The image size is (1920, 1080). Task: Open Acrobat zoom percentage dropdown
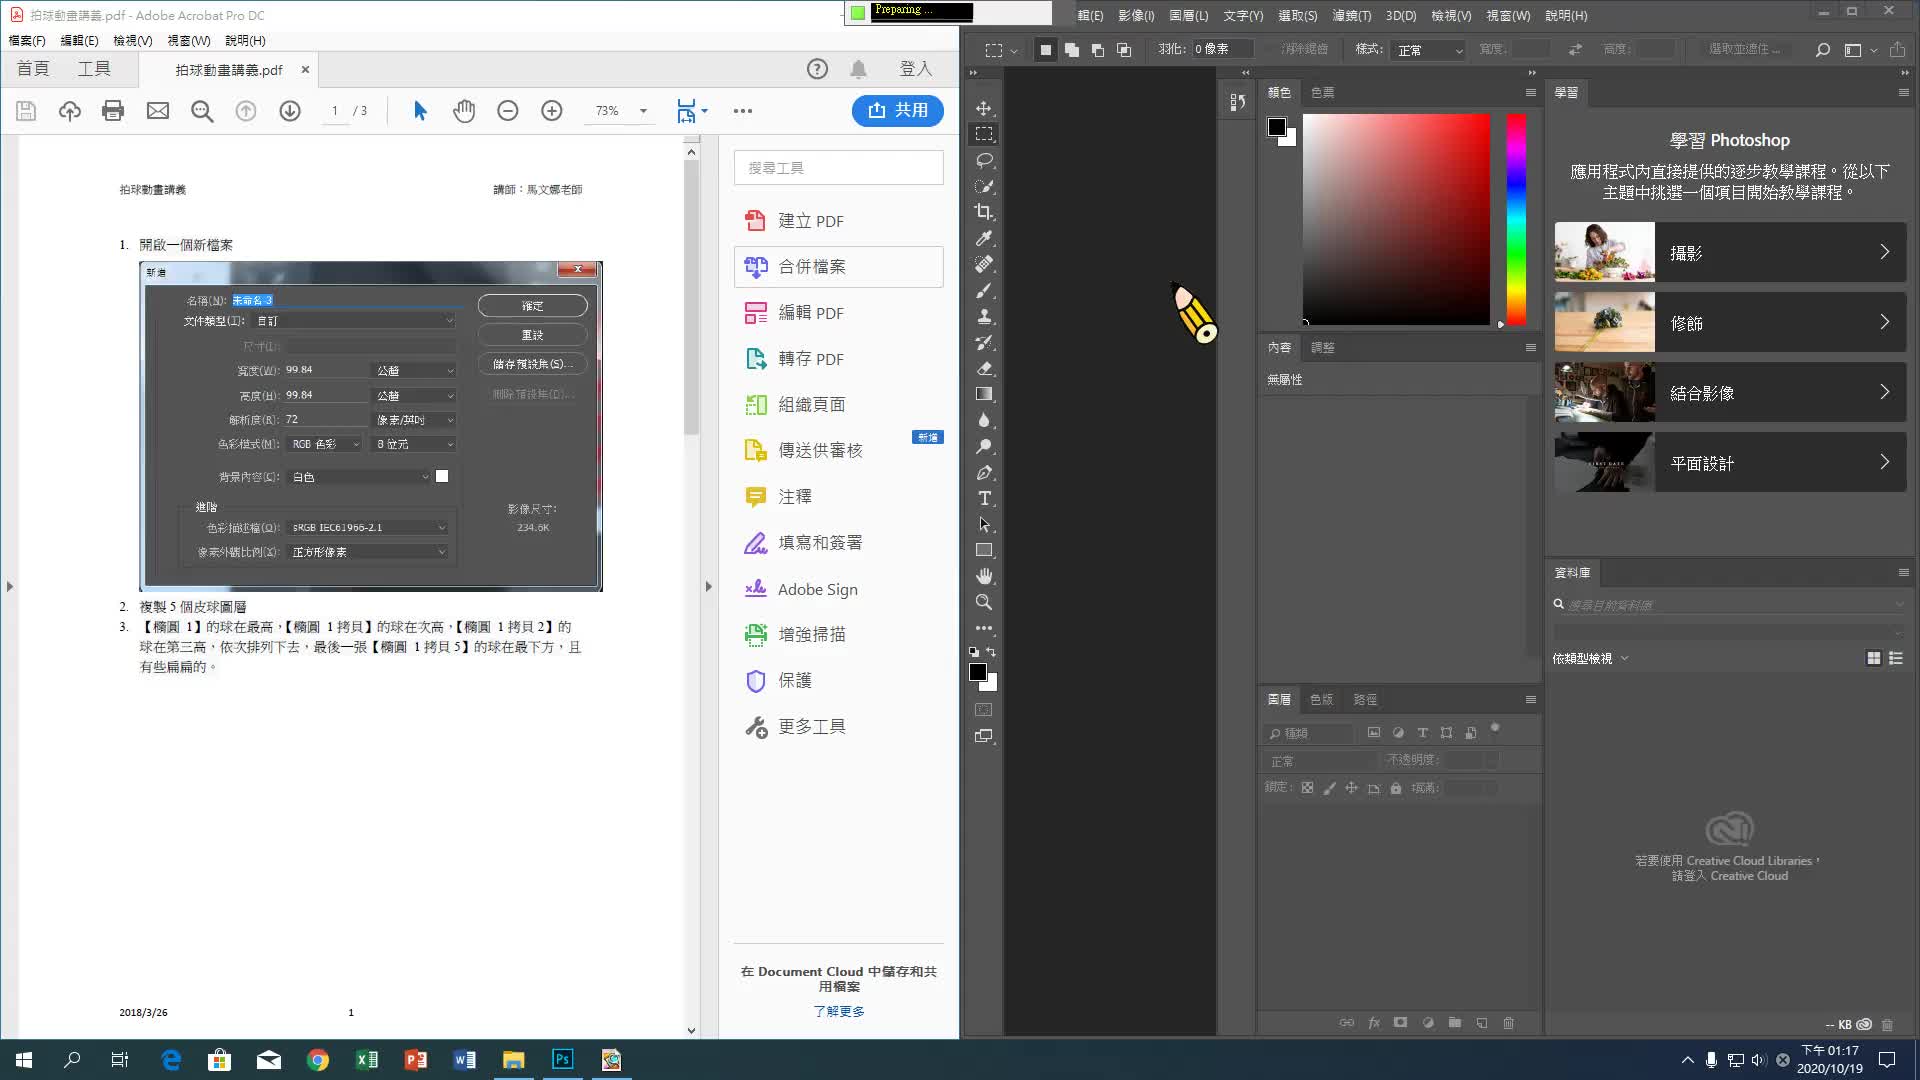coord(643,111)
